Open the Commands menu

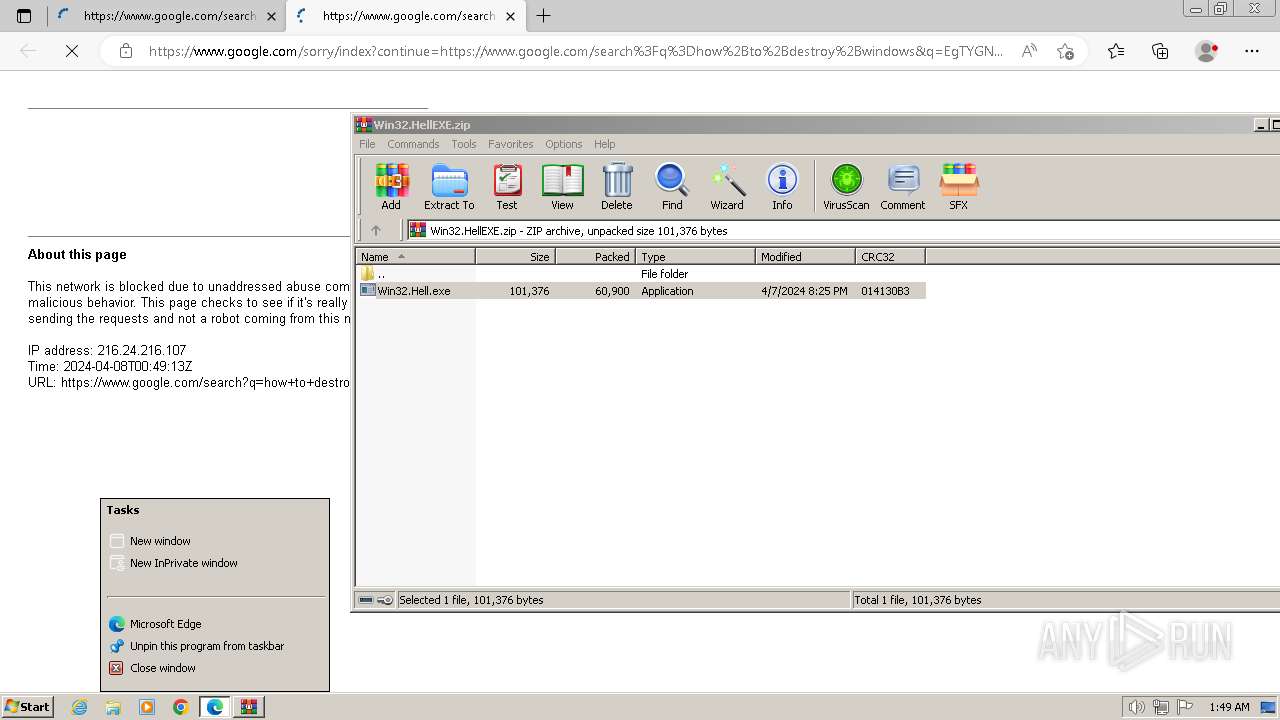coord(413,144)
